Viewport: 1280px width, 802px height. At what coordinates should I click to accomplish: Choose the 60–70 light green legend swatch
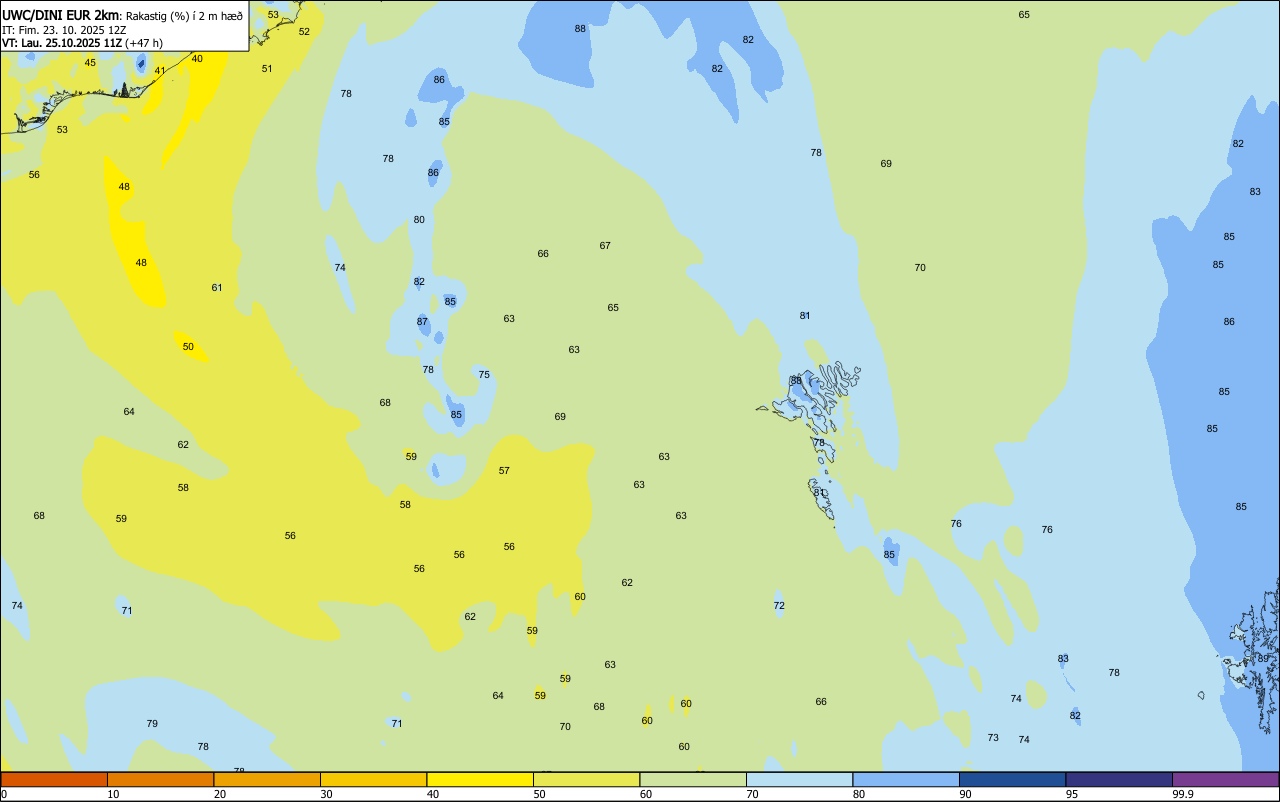(x=693, y=779)
